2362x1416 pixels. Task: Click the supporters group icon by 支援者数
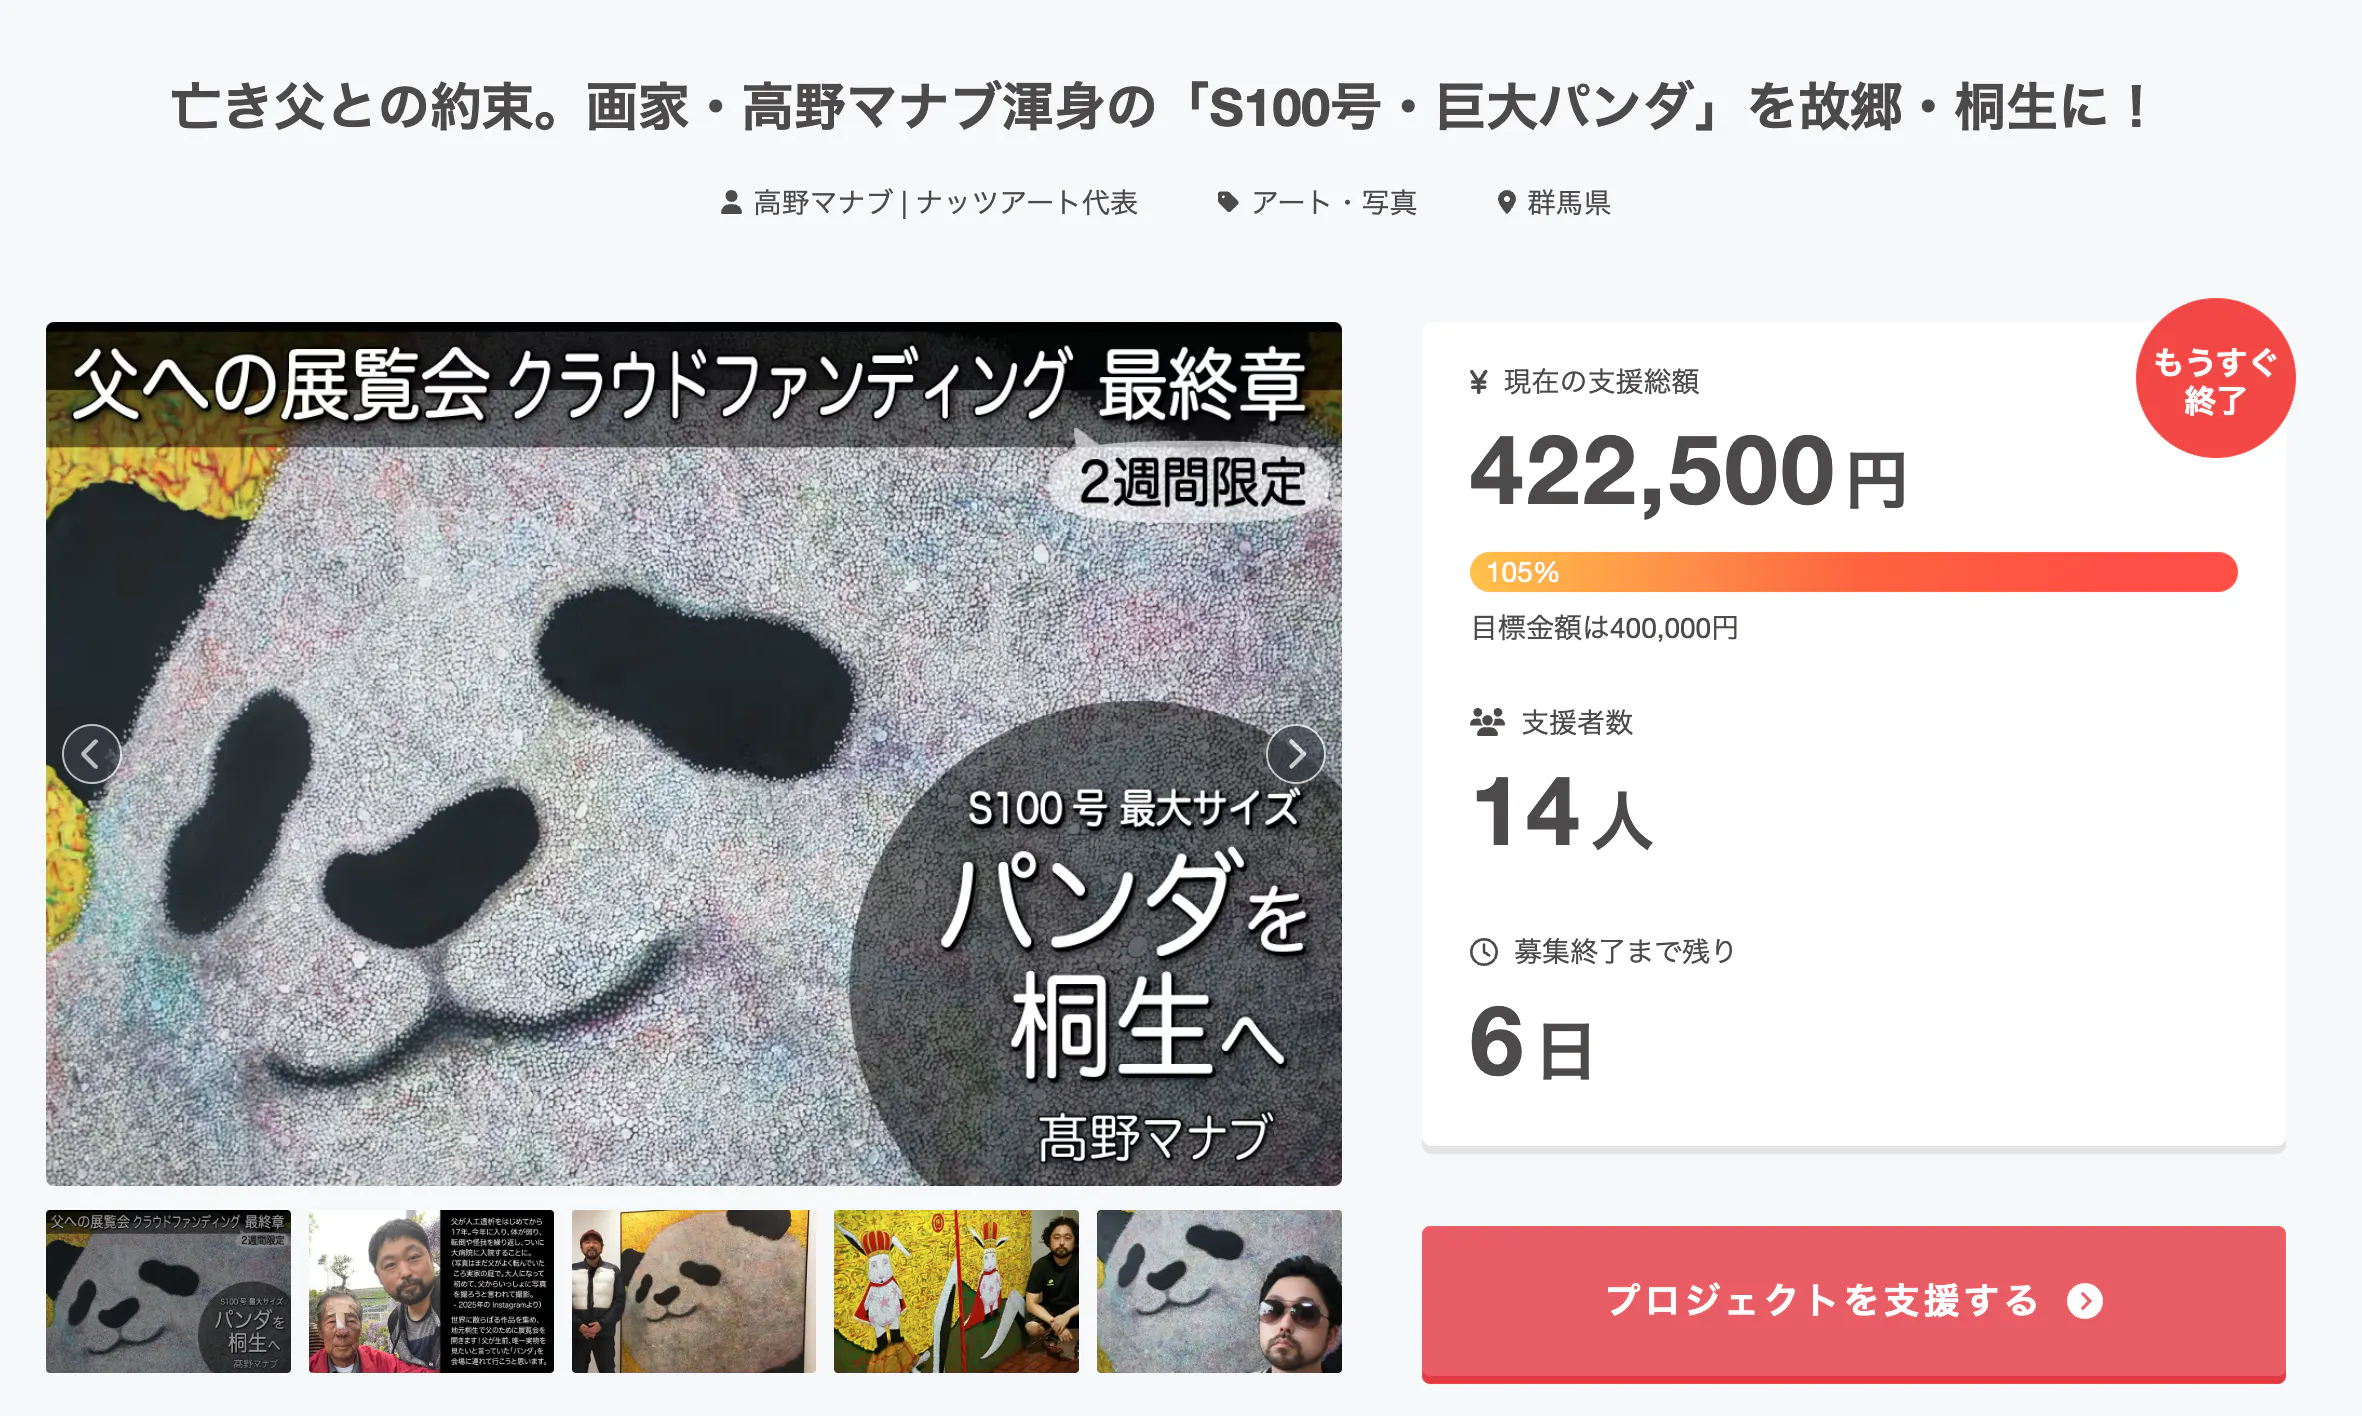(1487, 722)
